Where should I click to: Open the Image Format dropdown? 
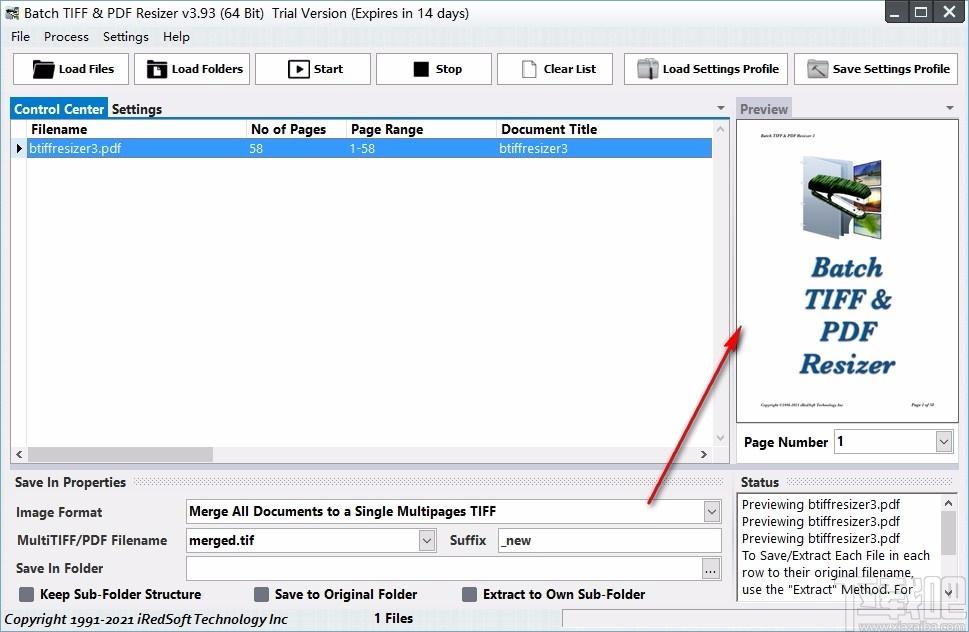pos(712,512)
